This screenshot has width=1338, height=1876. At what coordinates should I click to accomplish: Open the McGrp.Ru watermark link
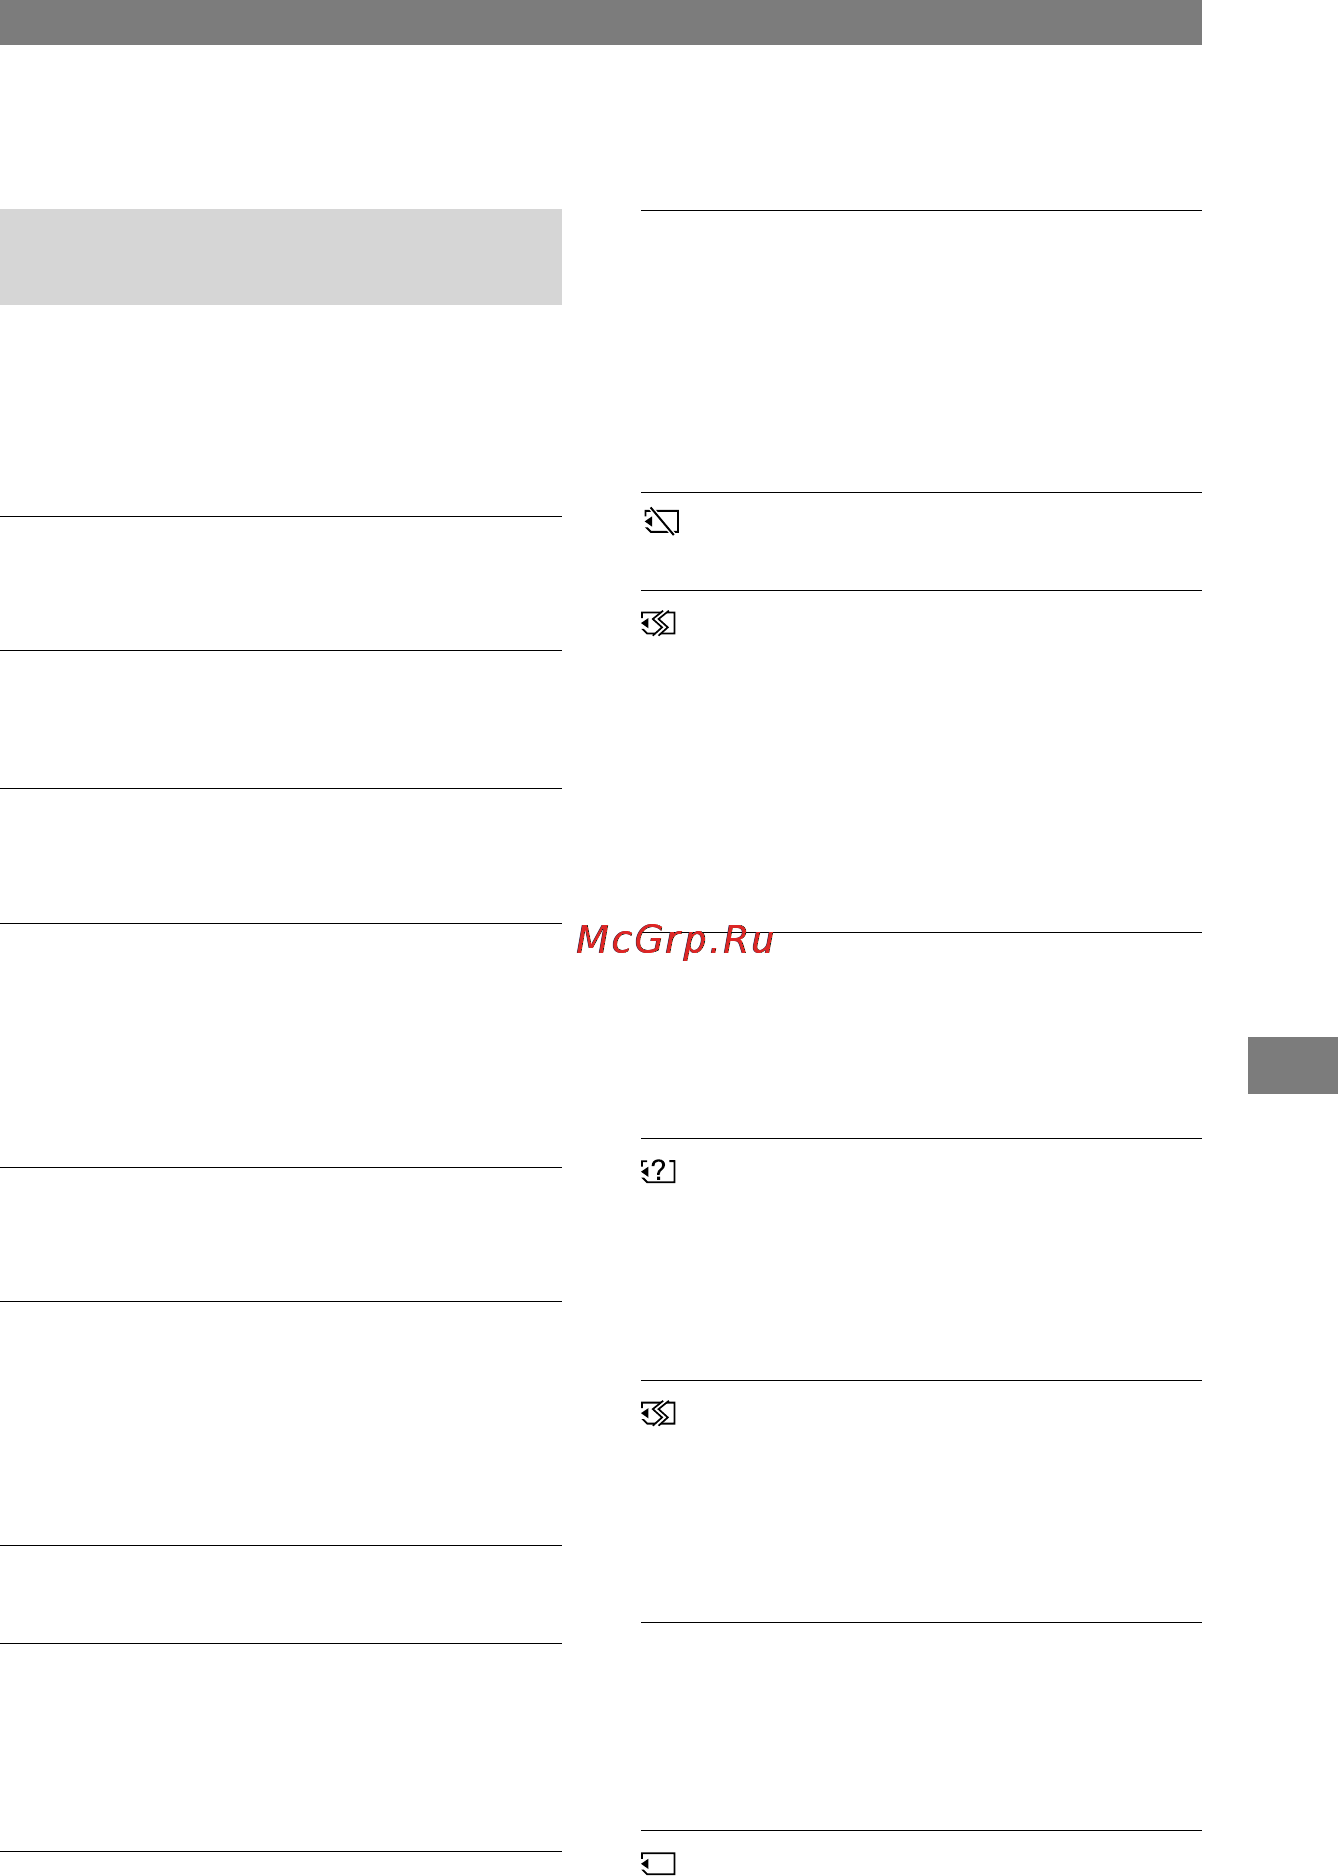(675, 940)
